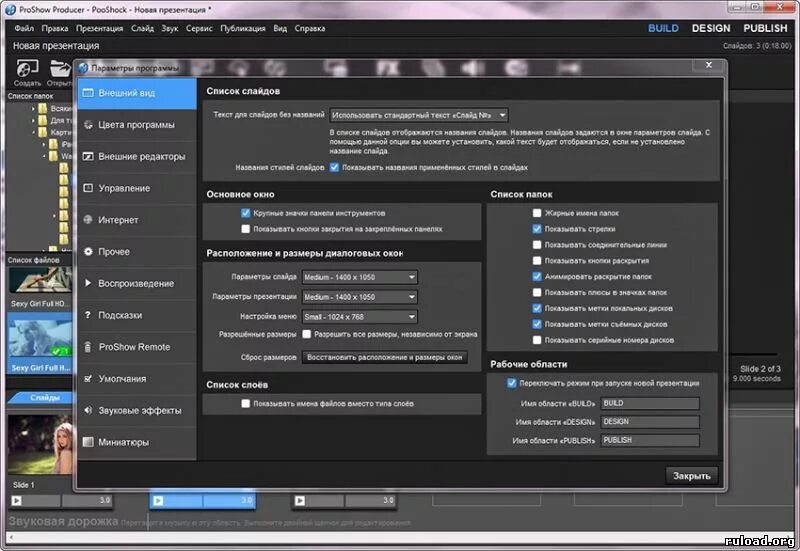800x551 pixels.
Task: Enable Показывать серийные номера дисков
Action: tap(537, 340)
